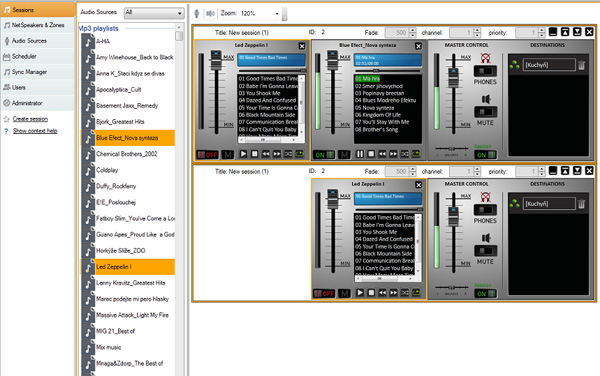Move the bottom session panel up
This screenshot has height=376, width=600.
(x=565, y=171)
